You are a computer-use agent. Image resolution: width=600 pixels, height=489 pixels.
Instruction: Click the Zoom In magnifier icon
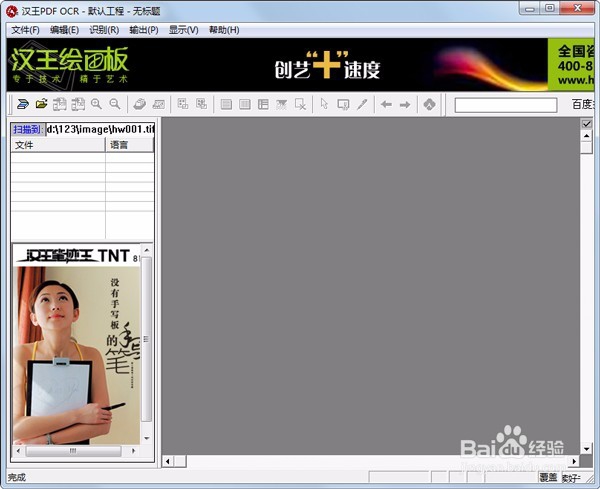pos(96,104)
